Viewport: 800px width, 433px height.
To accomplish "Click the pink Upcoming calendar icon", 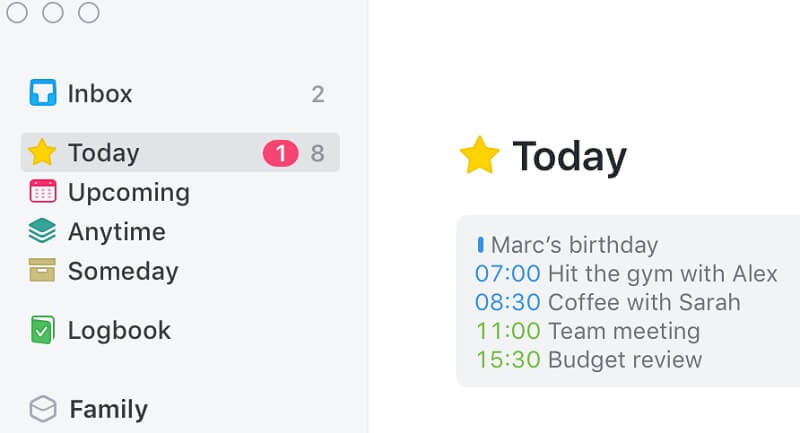I will tap(42, 192).
